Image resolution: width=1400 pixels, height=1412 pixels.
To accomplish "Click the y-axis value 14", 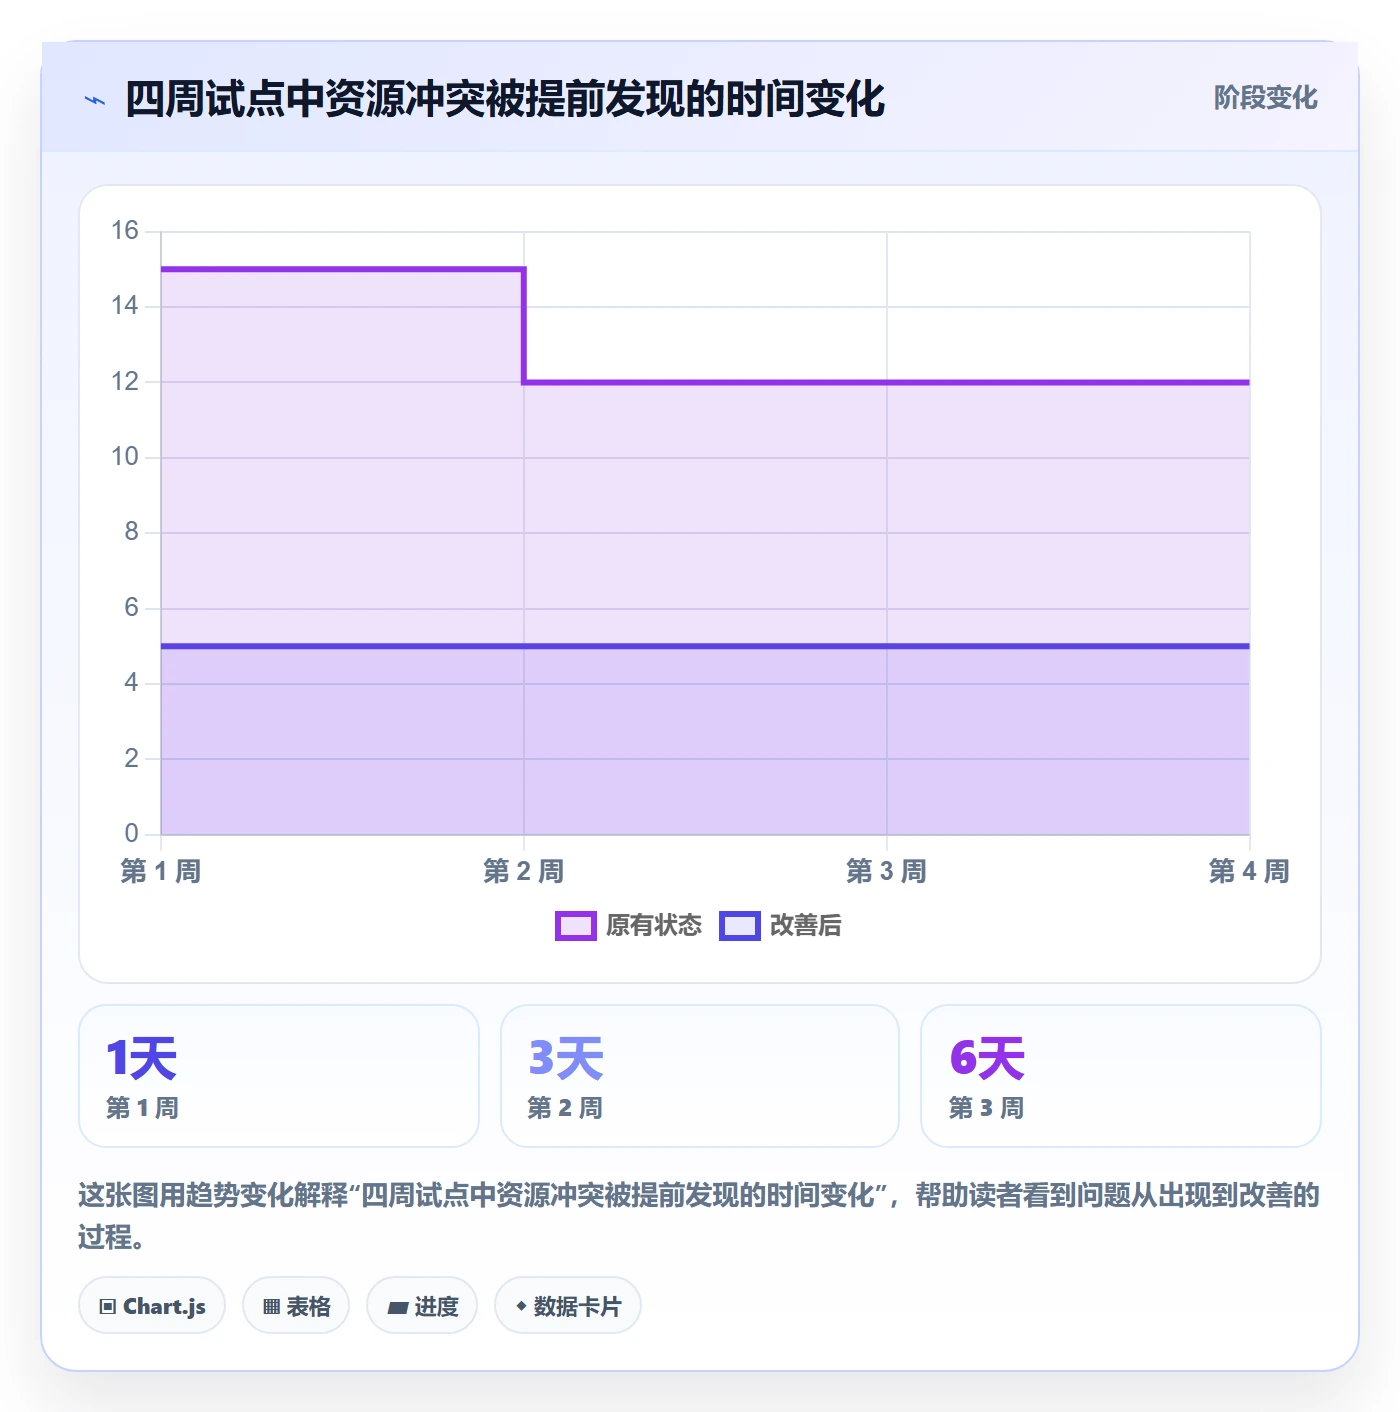I will click(x=125, y=306).
